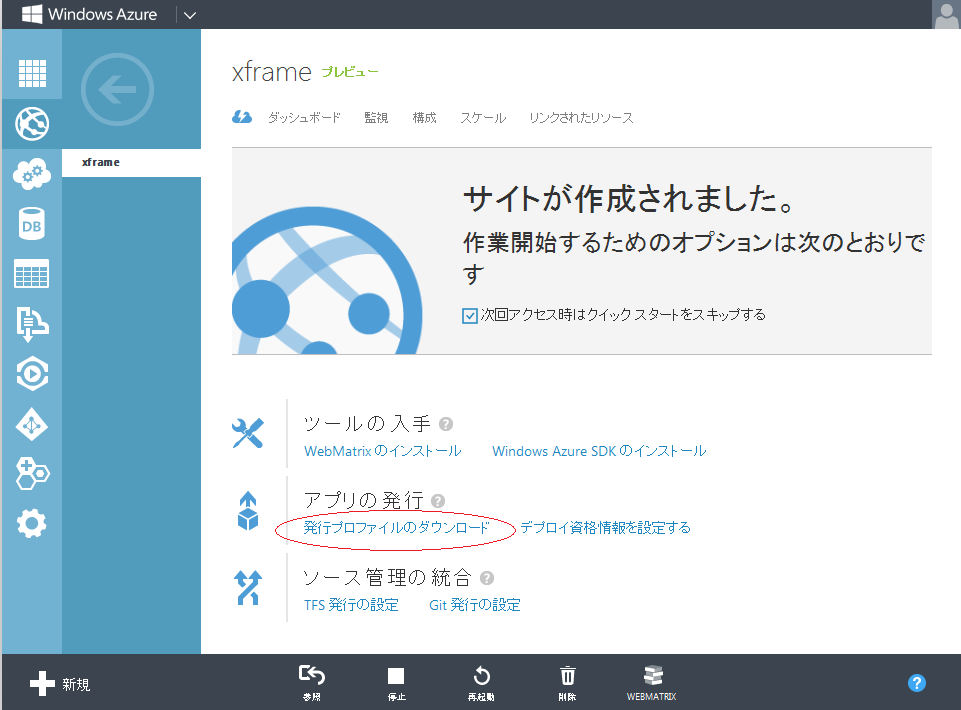961x710 pixels.
Task: Select the All Items grid icon at top
Action: [32, 74]
